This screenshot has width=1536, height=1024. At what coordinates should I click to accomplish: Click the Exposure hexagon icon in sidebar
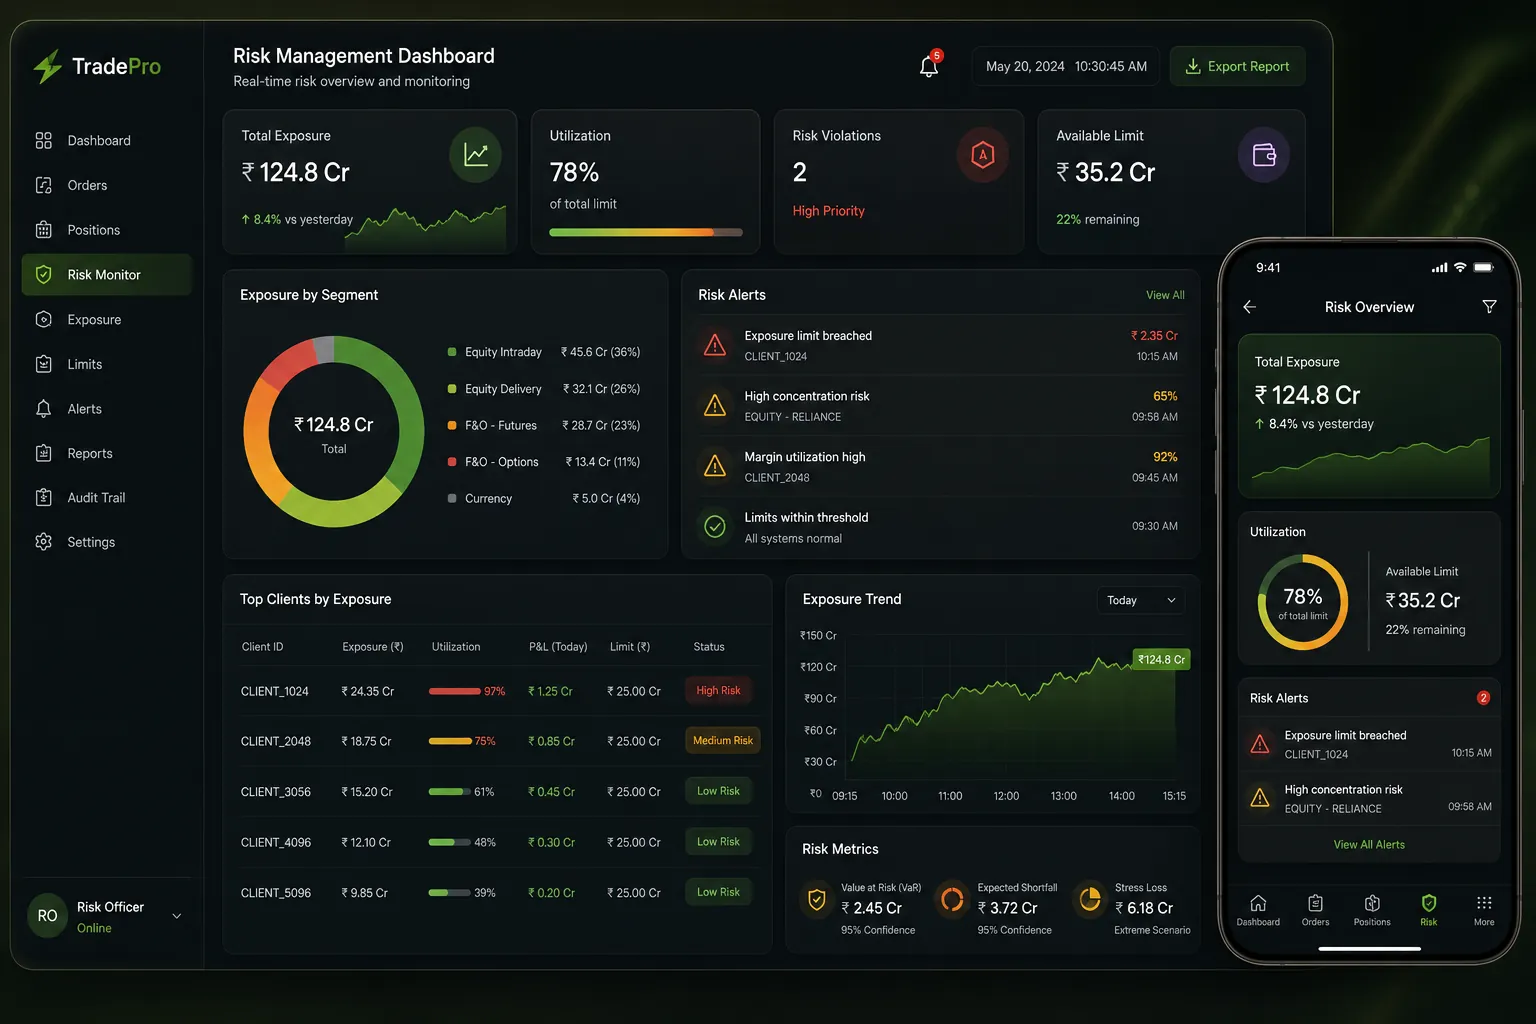[x=43, y=319]
